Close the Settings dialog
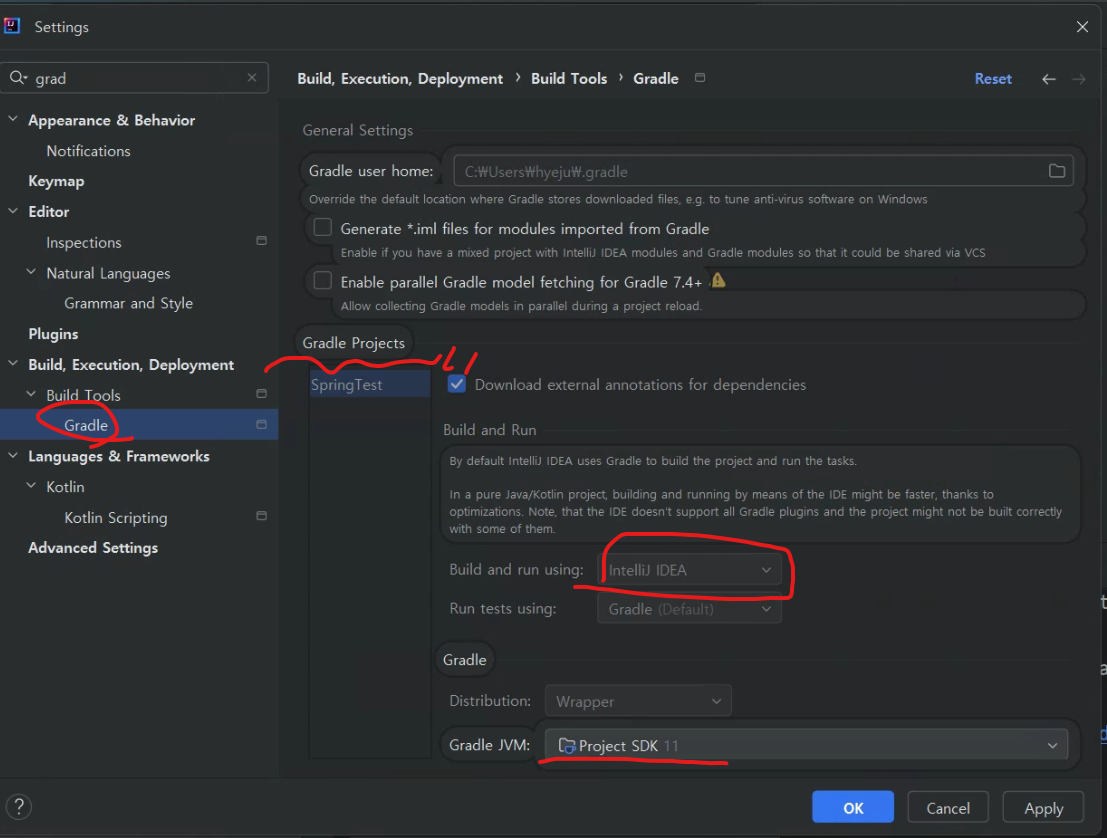The height and width of the screenshot is (838, 1107). (x=1082, y=27)
